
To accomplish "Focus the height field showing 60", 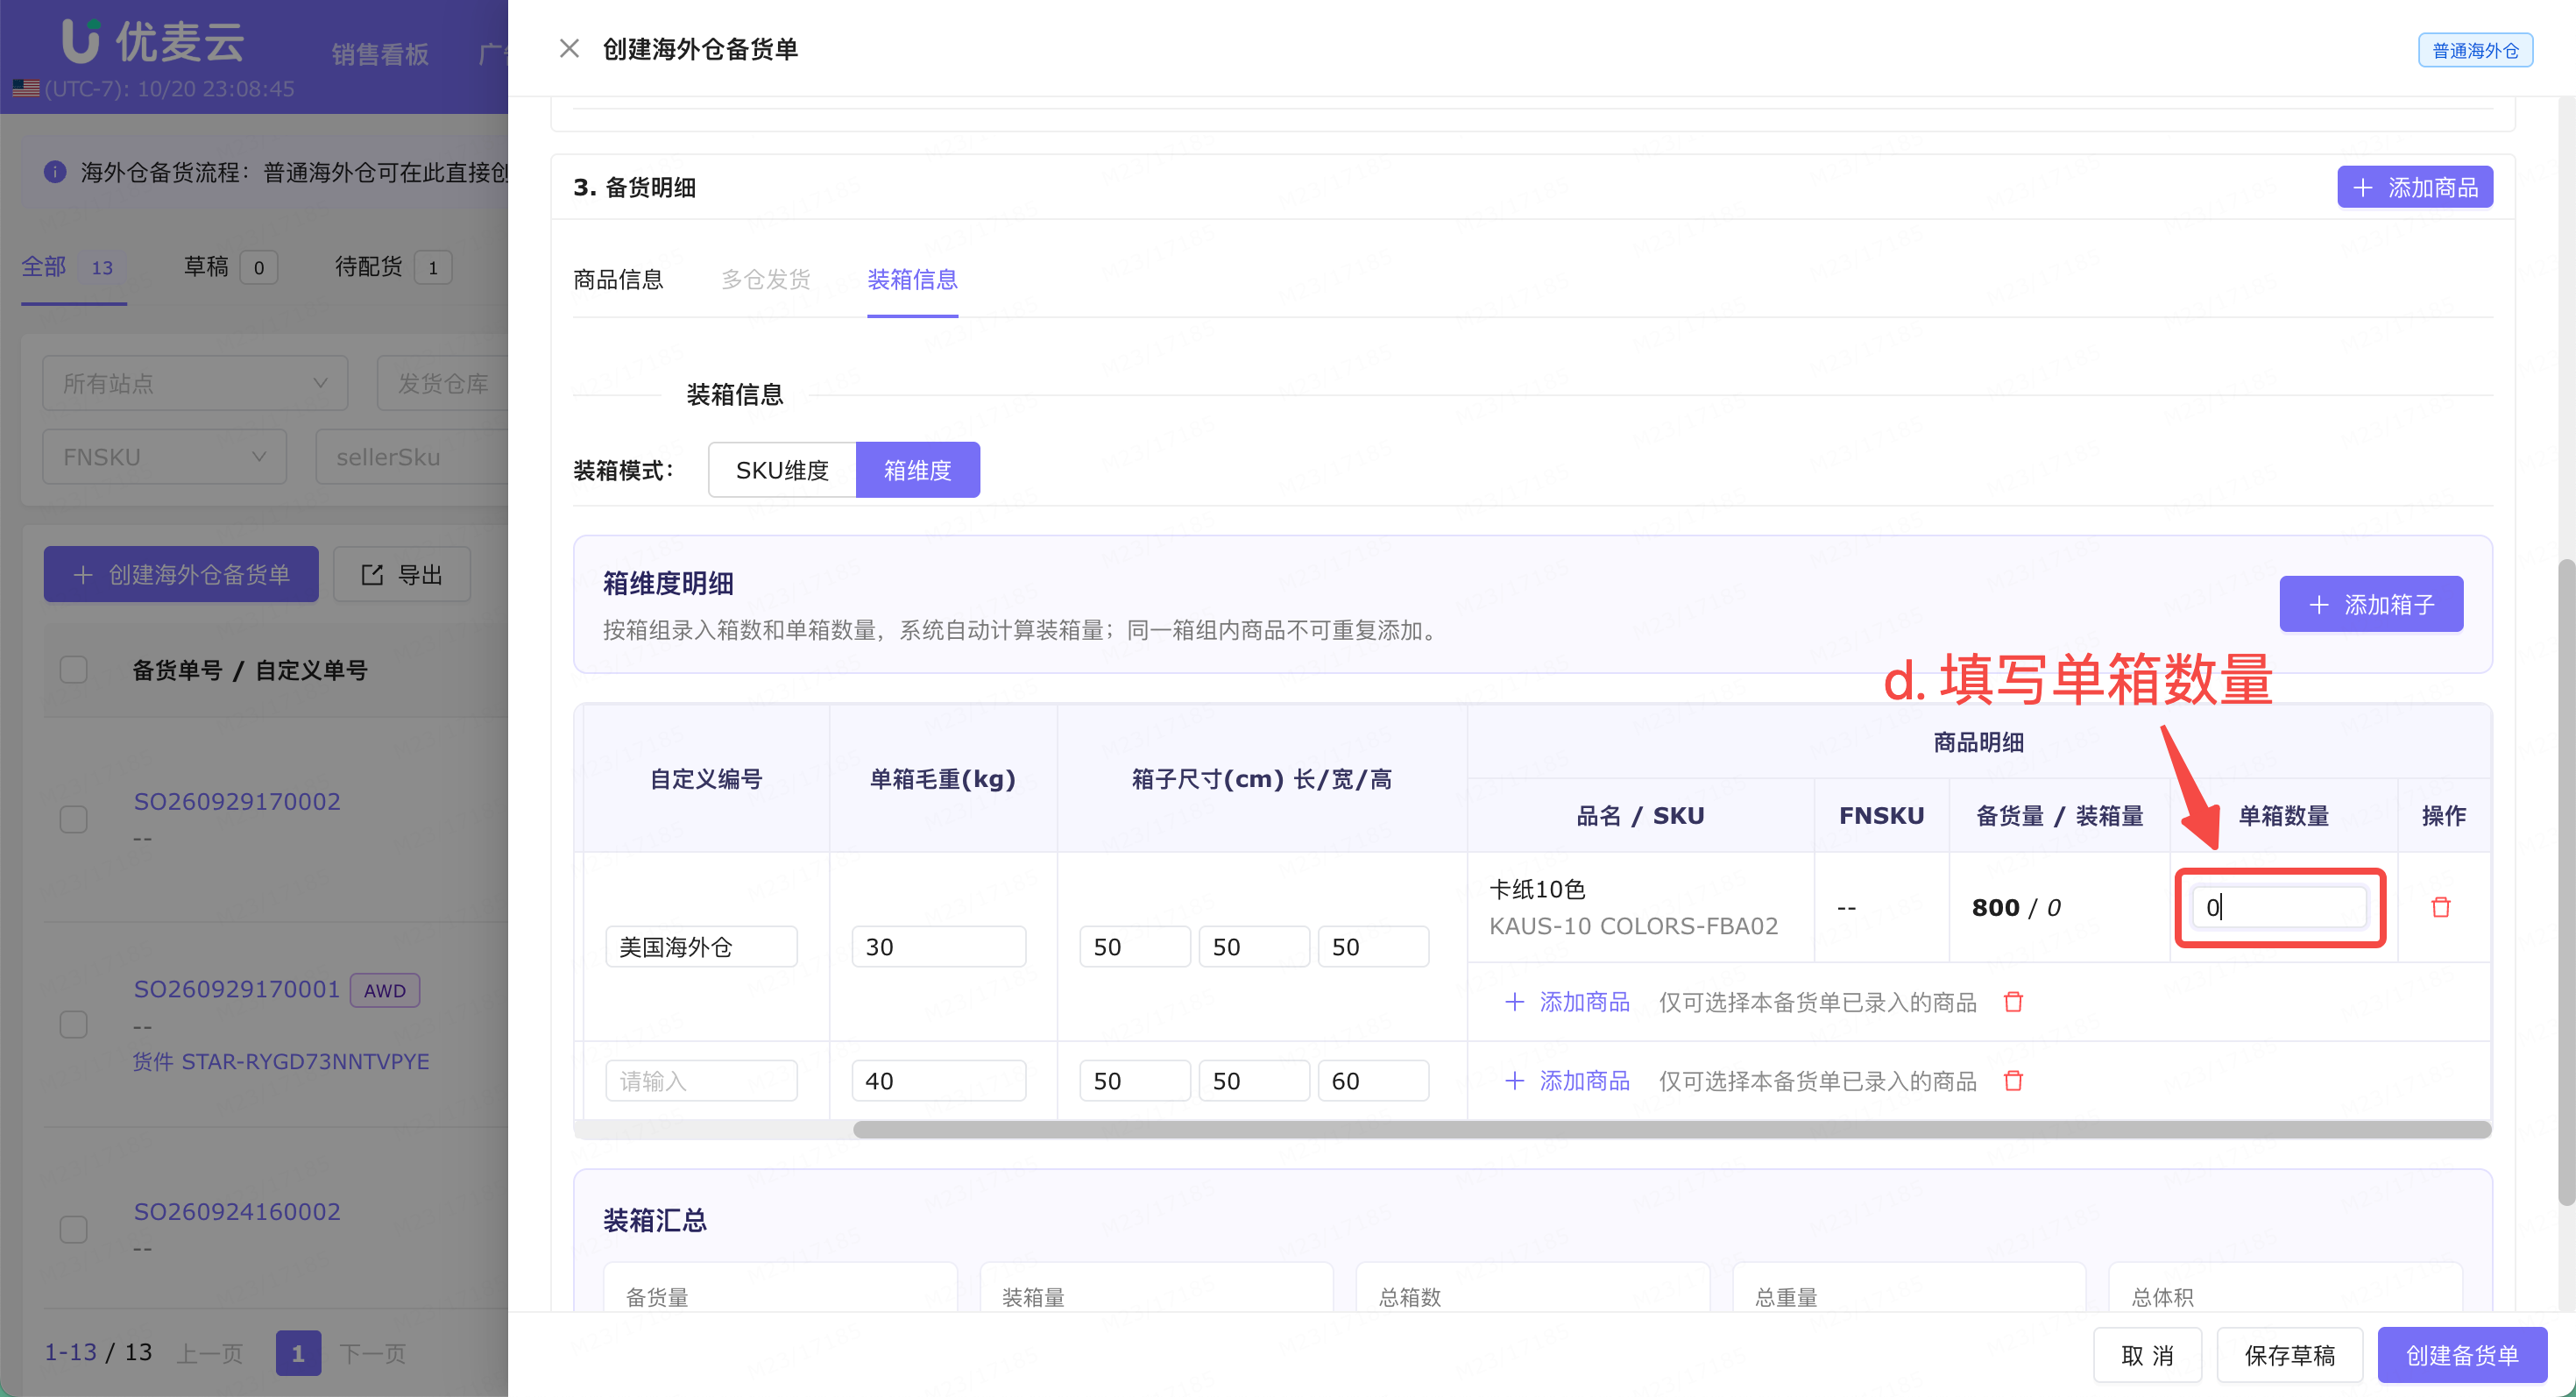I will pyautogui.click(x=1373, y=1081).
